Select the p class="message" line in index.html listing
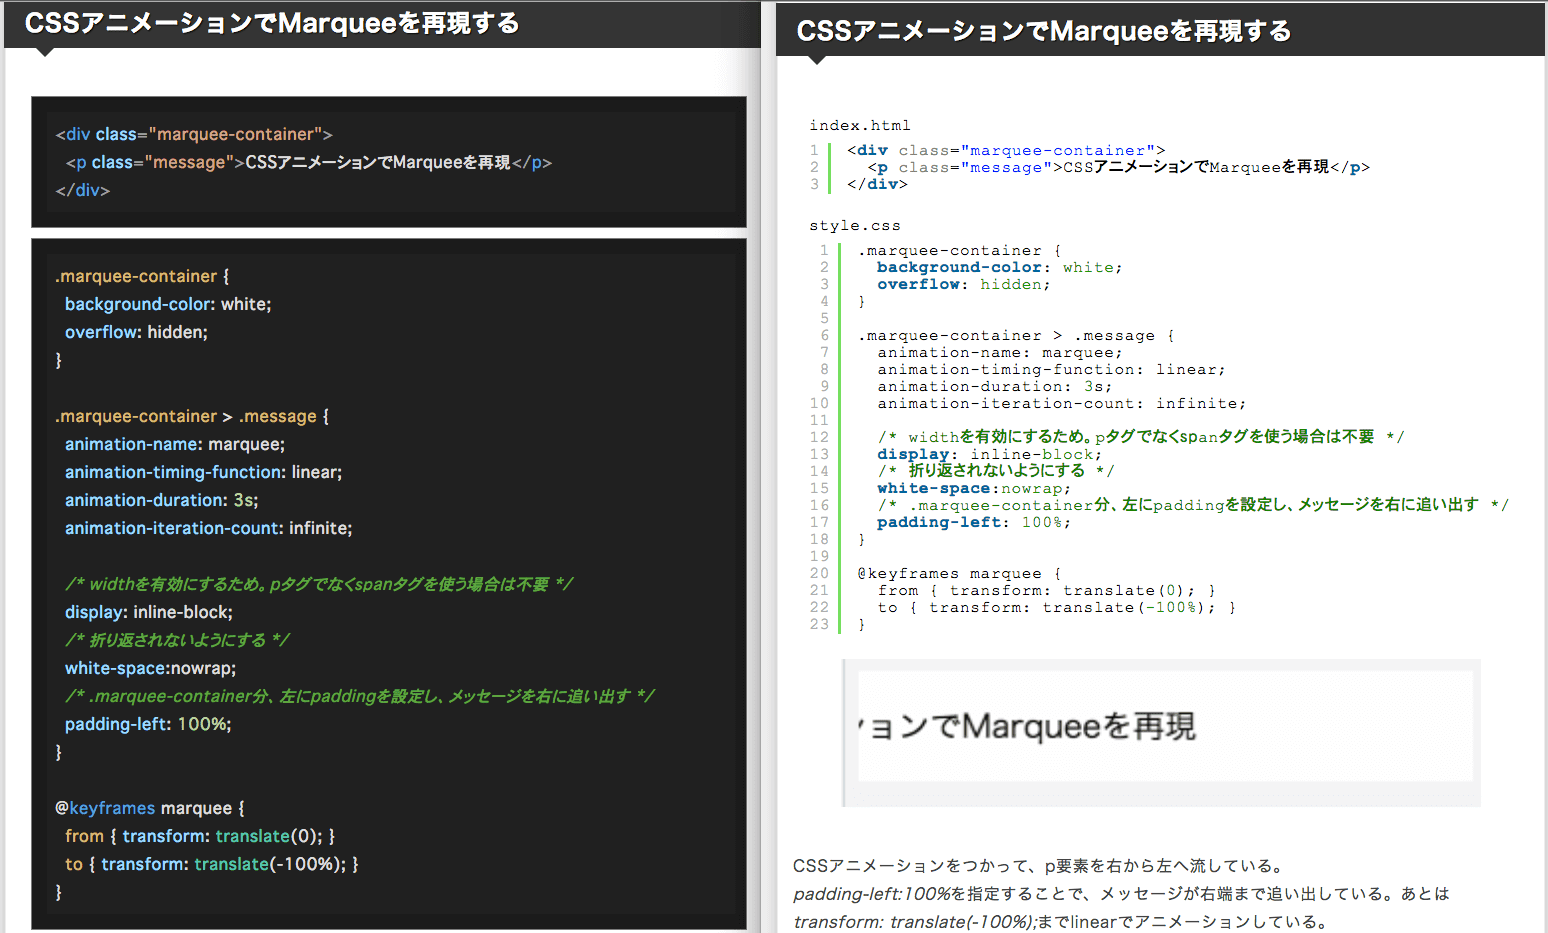The height and width of the screenshot is (933, 1548). (1118, 167)
